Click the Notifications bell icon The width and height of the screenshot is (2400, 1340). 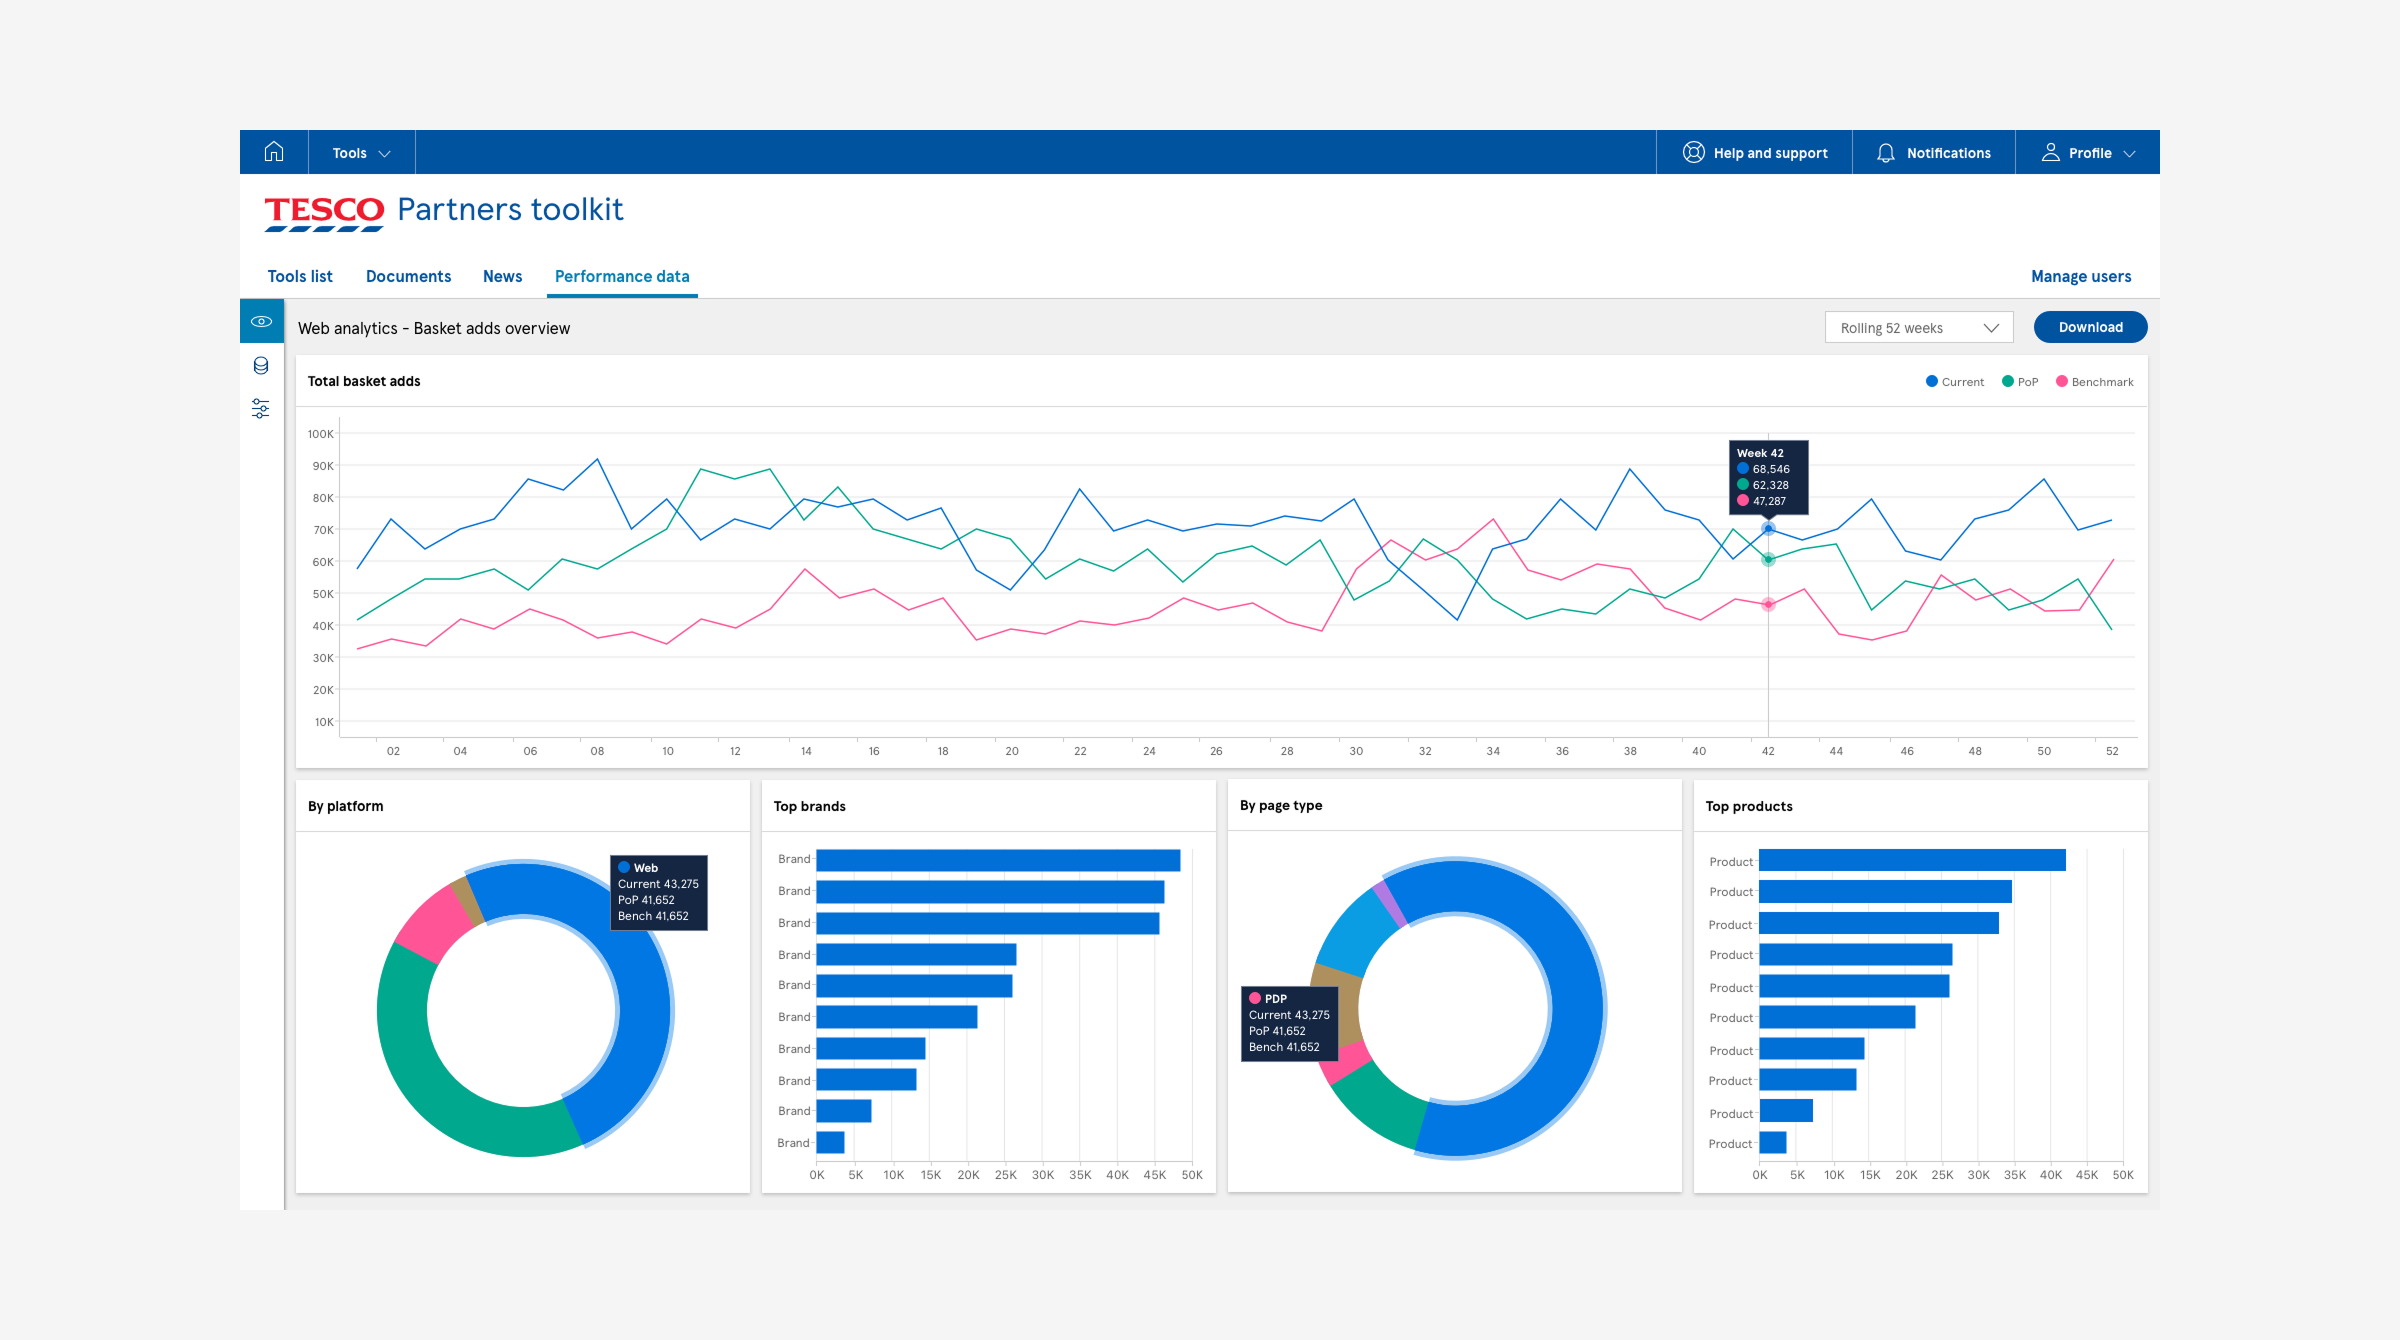tap(1885, 153)
